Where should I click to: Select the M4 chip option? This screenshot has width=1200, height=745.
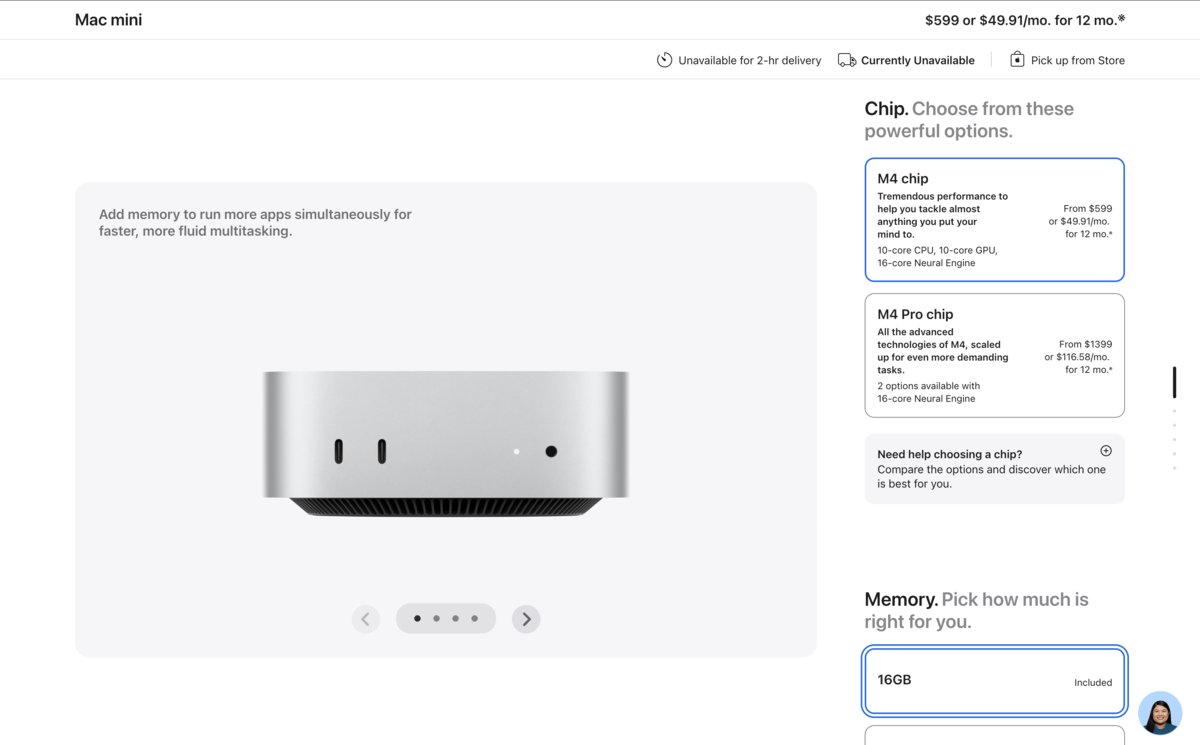[994, 220]
